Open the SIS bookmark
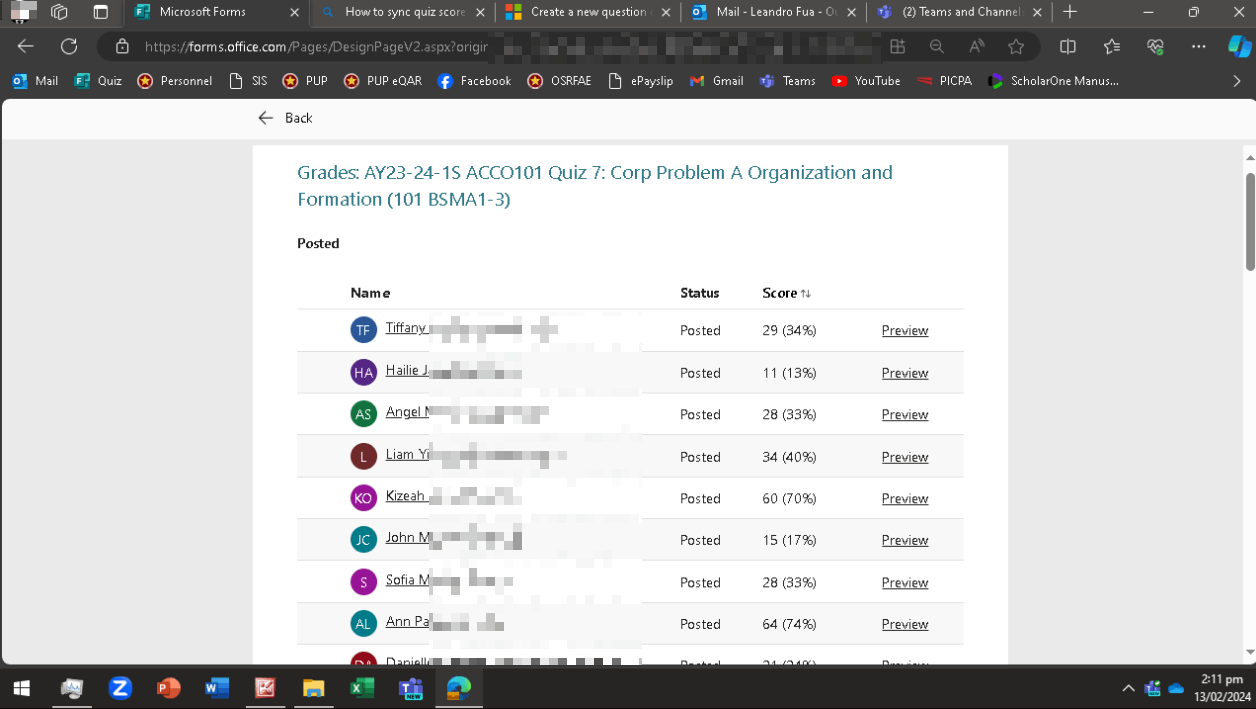The width and height of the screenshot is (1256, 709). pyautogui.click(x=248, y=81)
